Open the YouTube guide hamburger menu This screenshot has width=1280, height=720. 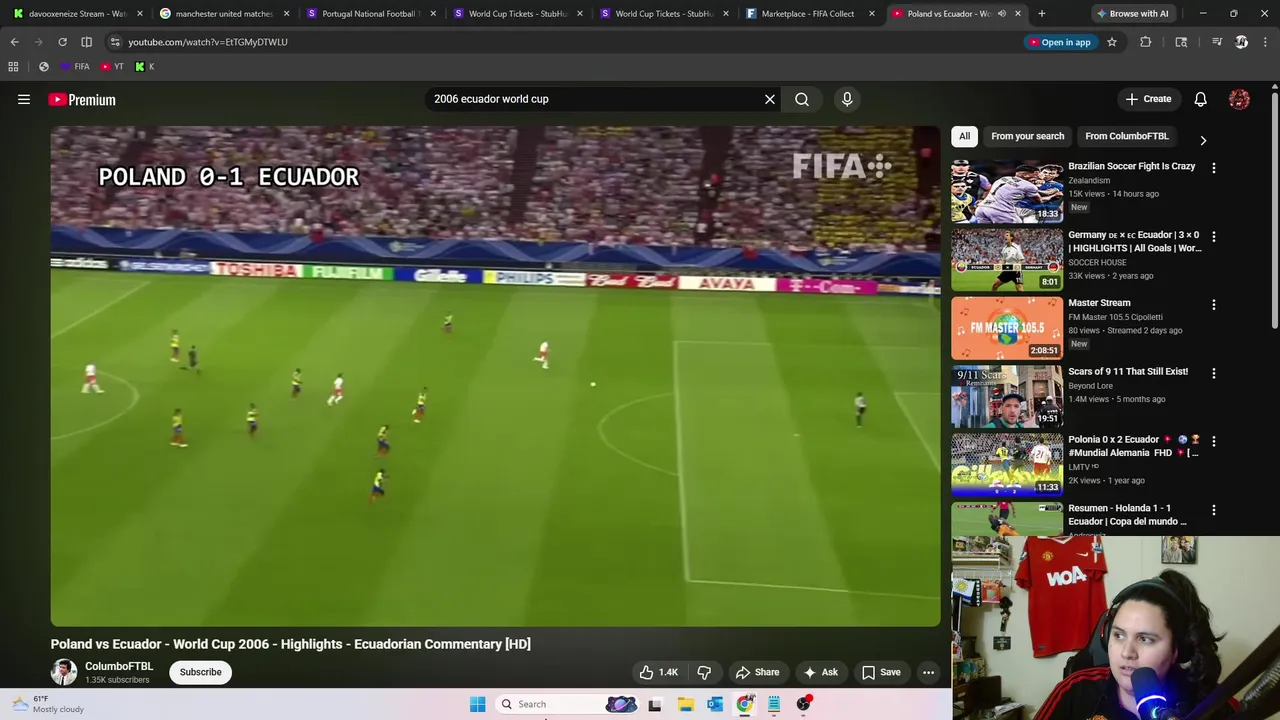coord(24,99)
